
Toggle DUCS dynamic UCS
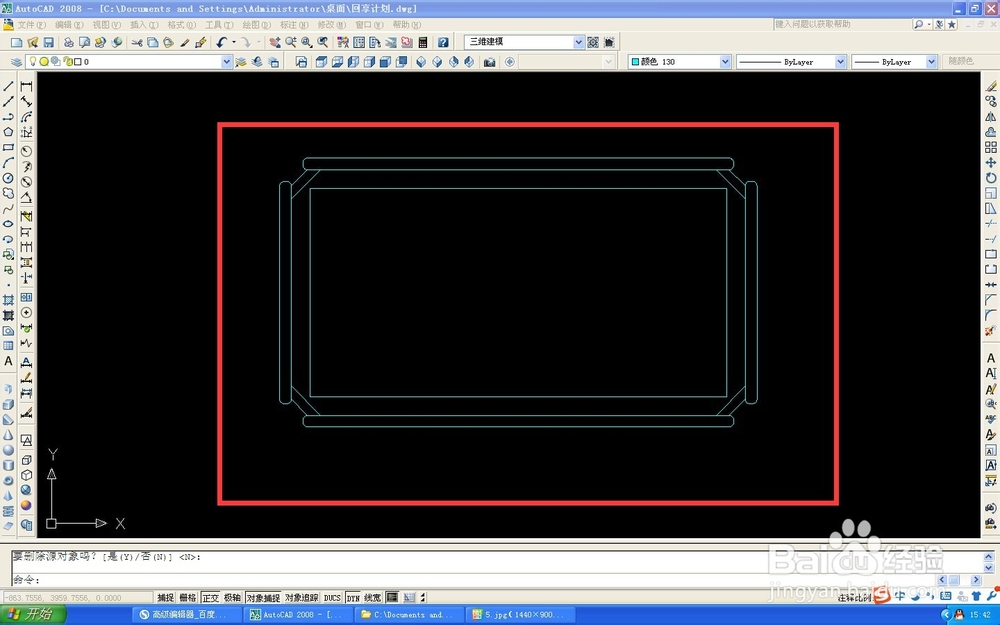[x=332, y=598]
